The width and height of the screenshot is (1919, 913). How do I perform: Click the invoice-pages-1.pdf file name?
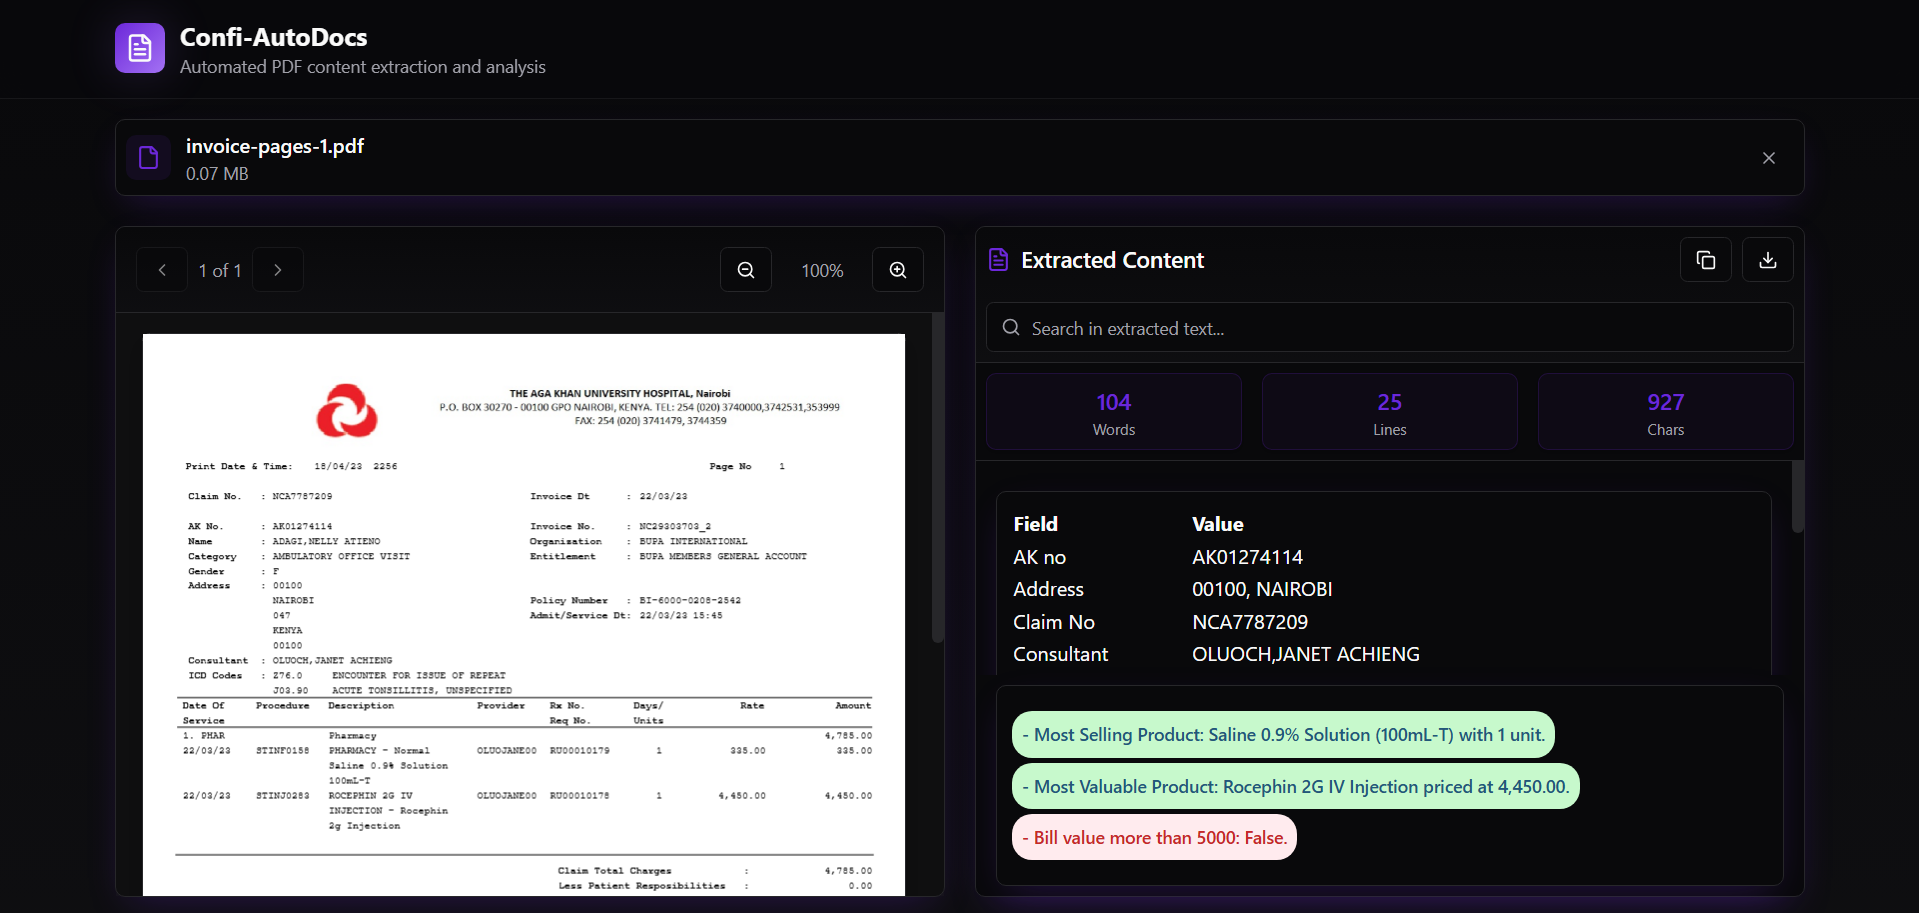click(275, 146)
